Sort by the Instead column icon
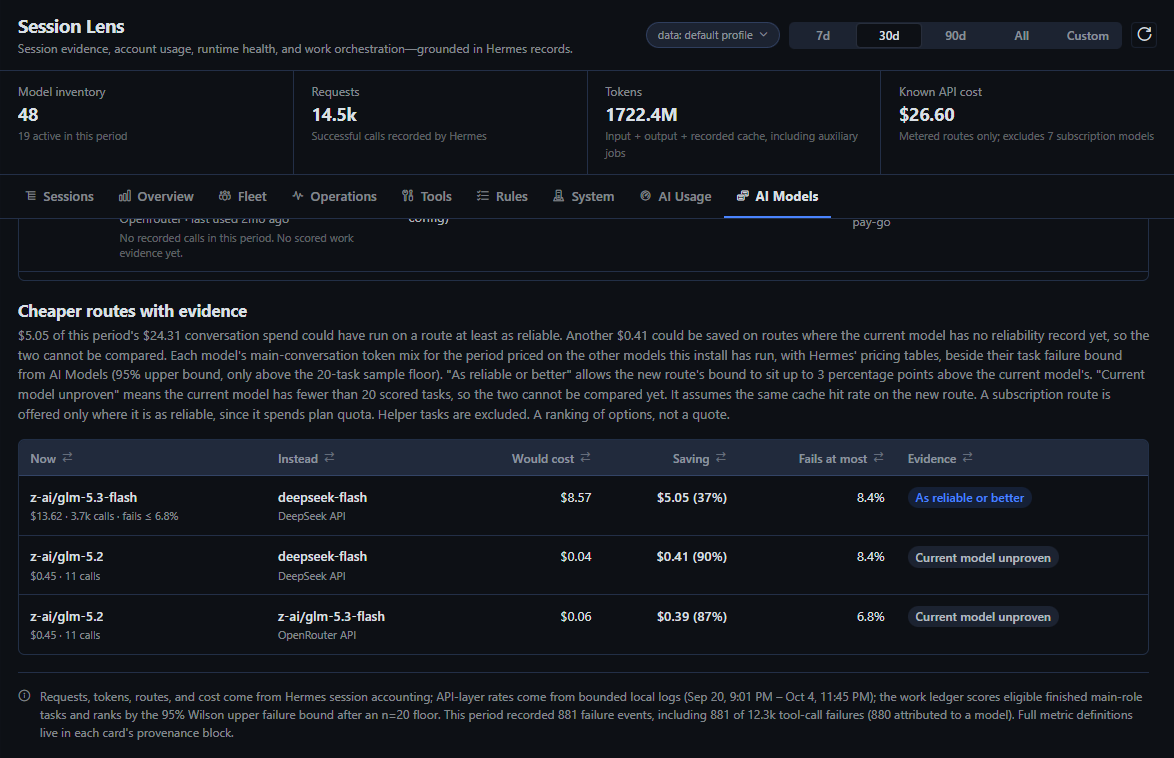 (x=329, y=458)
